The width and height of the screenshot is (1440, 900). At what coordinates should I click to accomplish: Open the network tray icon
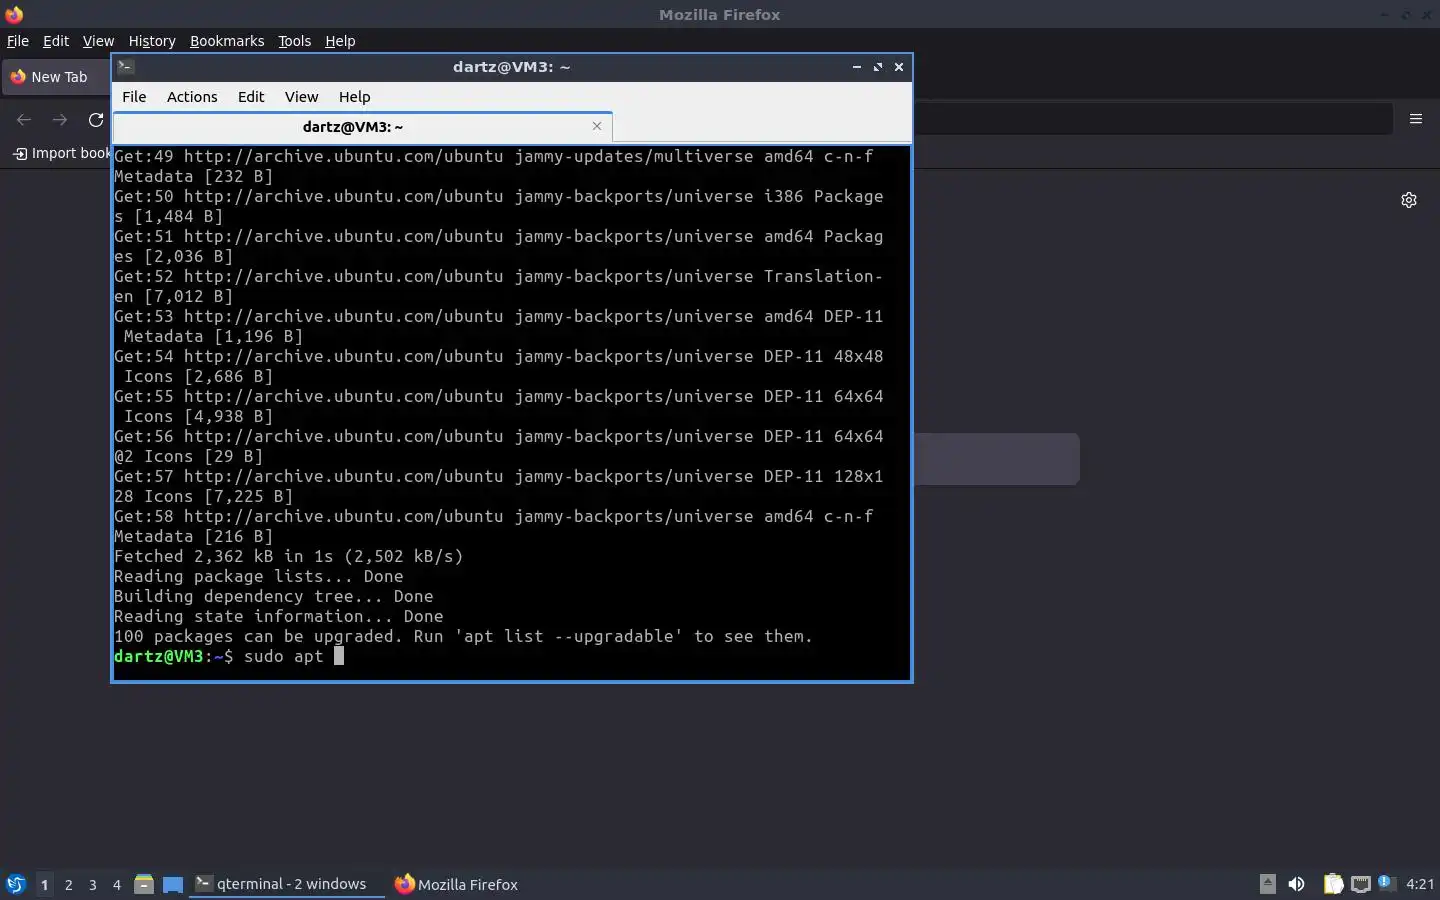pyautogui.click(x=1360, y=884)
